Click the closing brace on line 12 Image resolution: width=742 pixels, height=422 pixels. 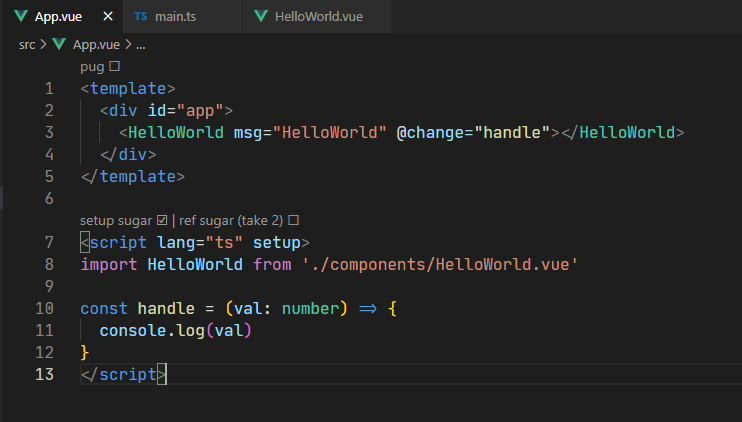coord(85,352)
